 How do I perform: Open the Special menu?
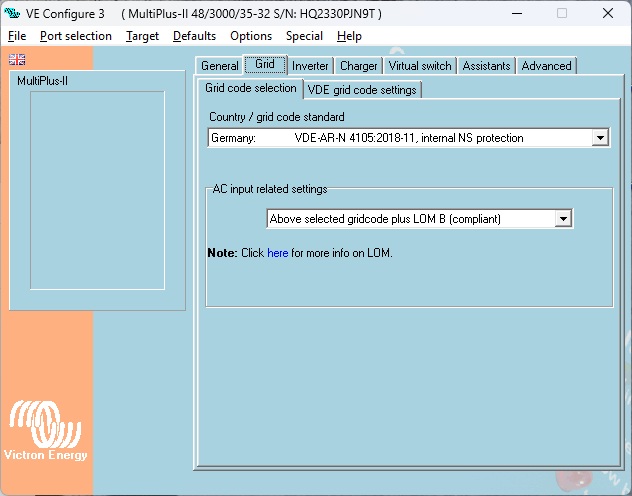tap(304, 36)
